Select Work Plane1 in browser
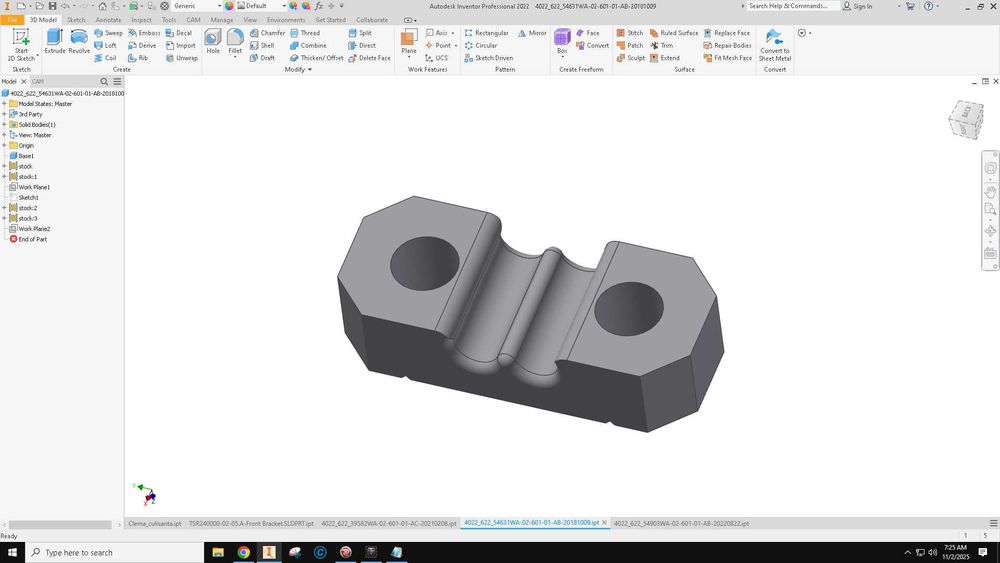Viewport: 1000px width, 563px height. coord(29,187)
